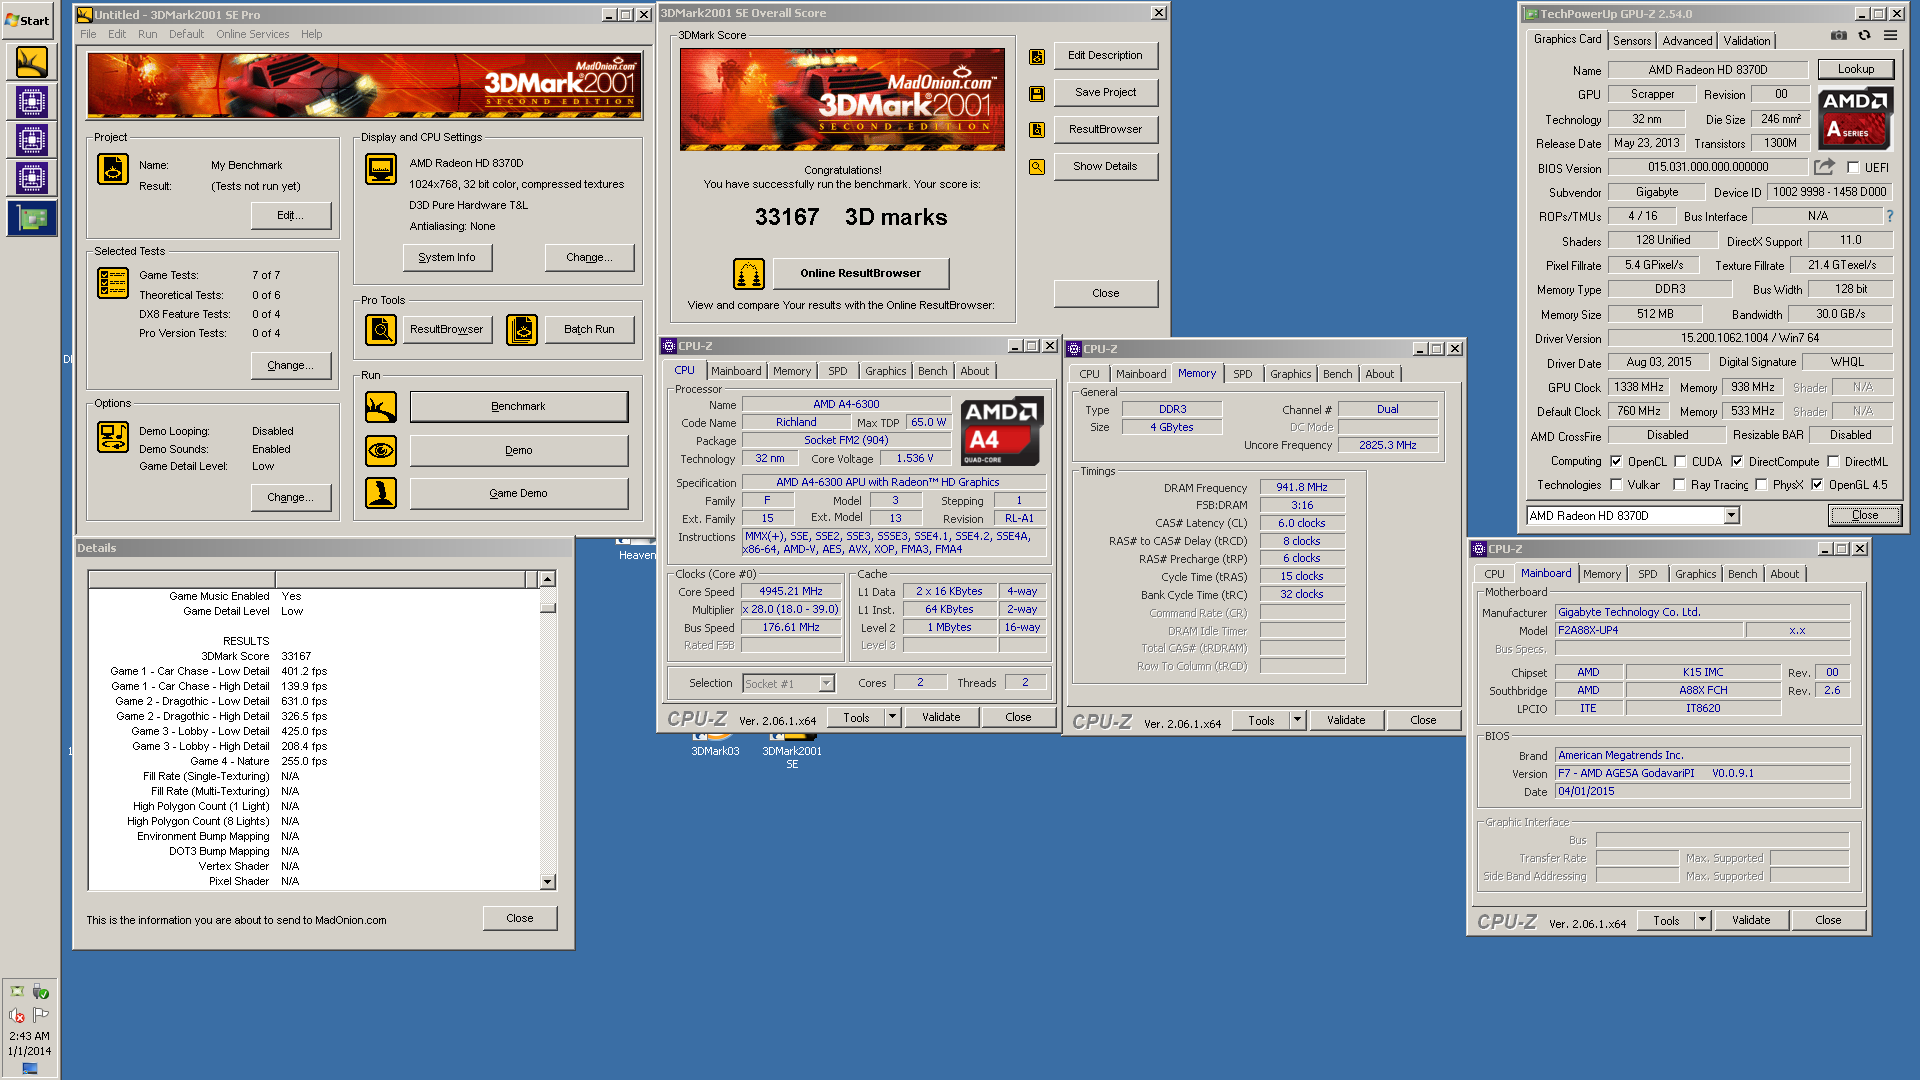This screenshot has width=1920, height=1080.
Task: Click the Lookup button in GPU-Z
Action: click(1855, 69)
